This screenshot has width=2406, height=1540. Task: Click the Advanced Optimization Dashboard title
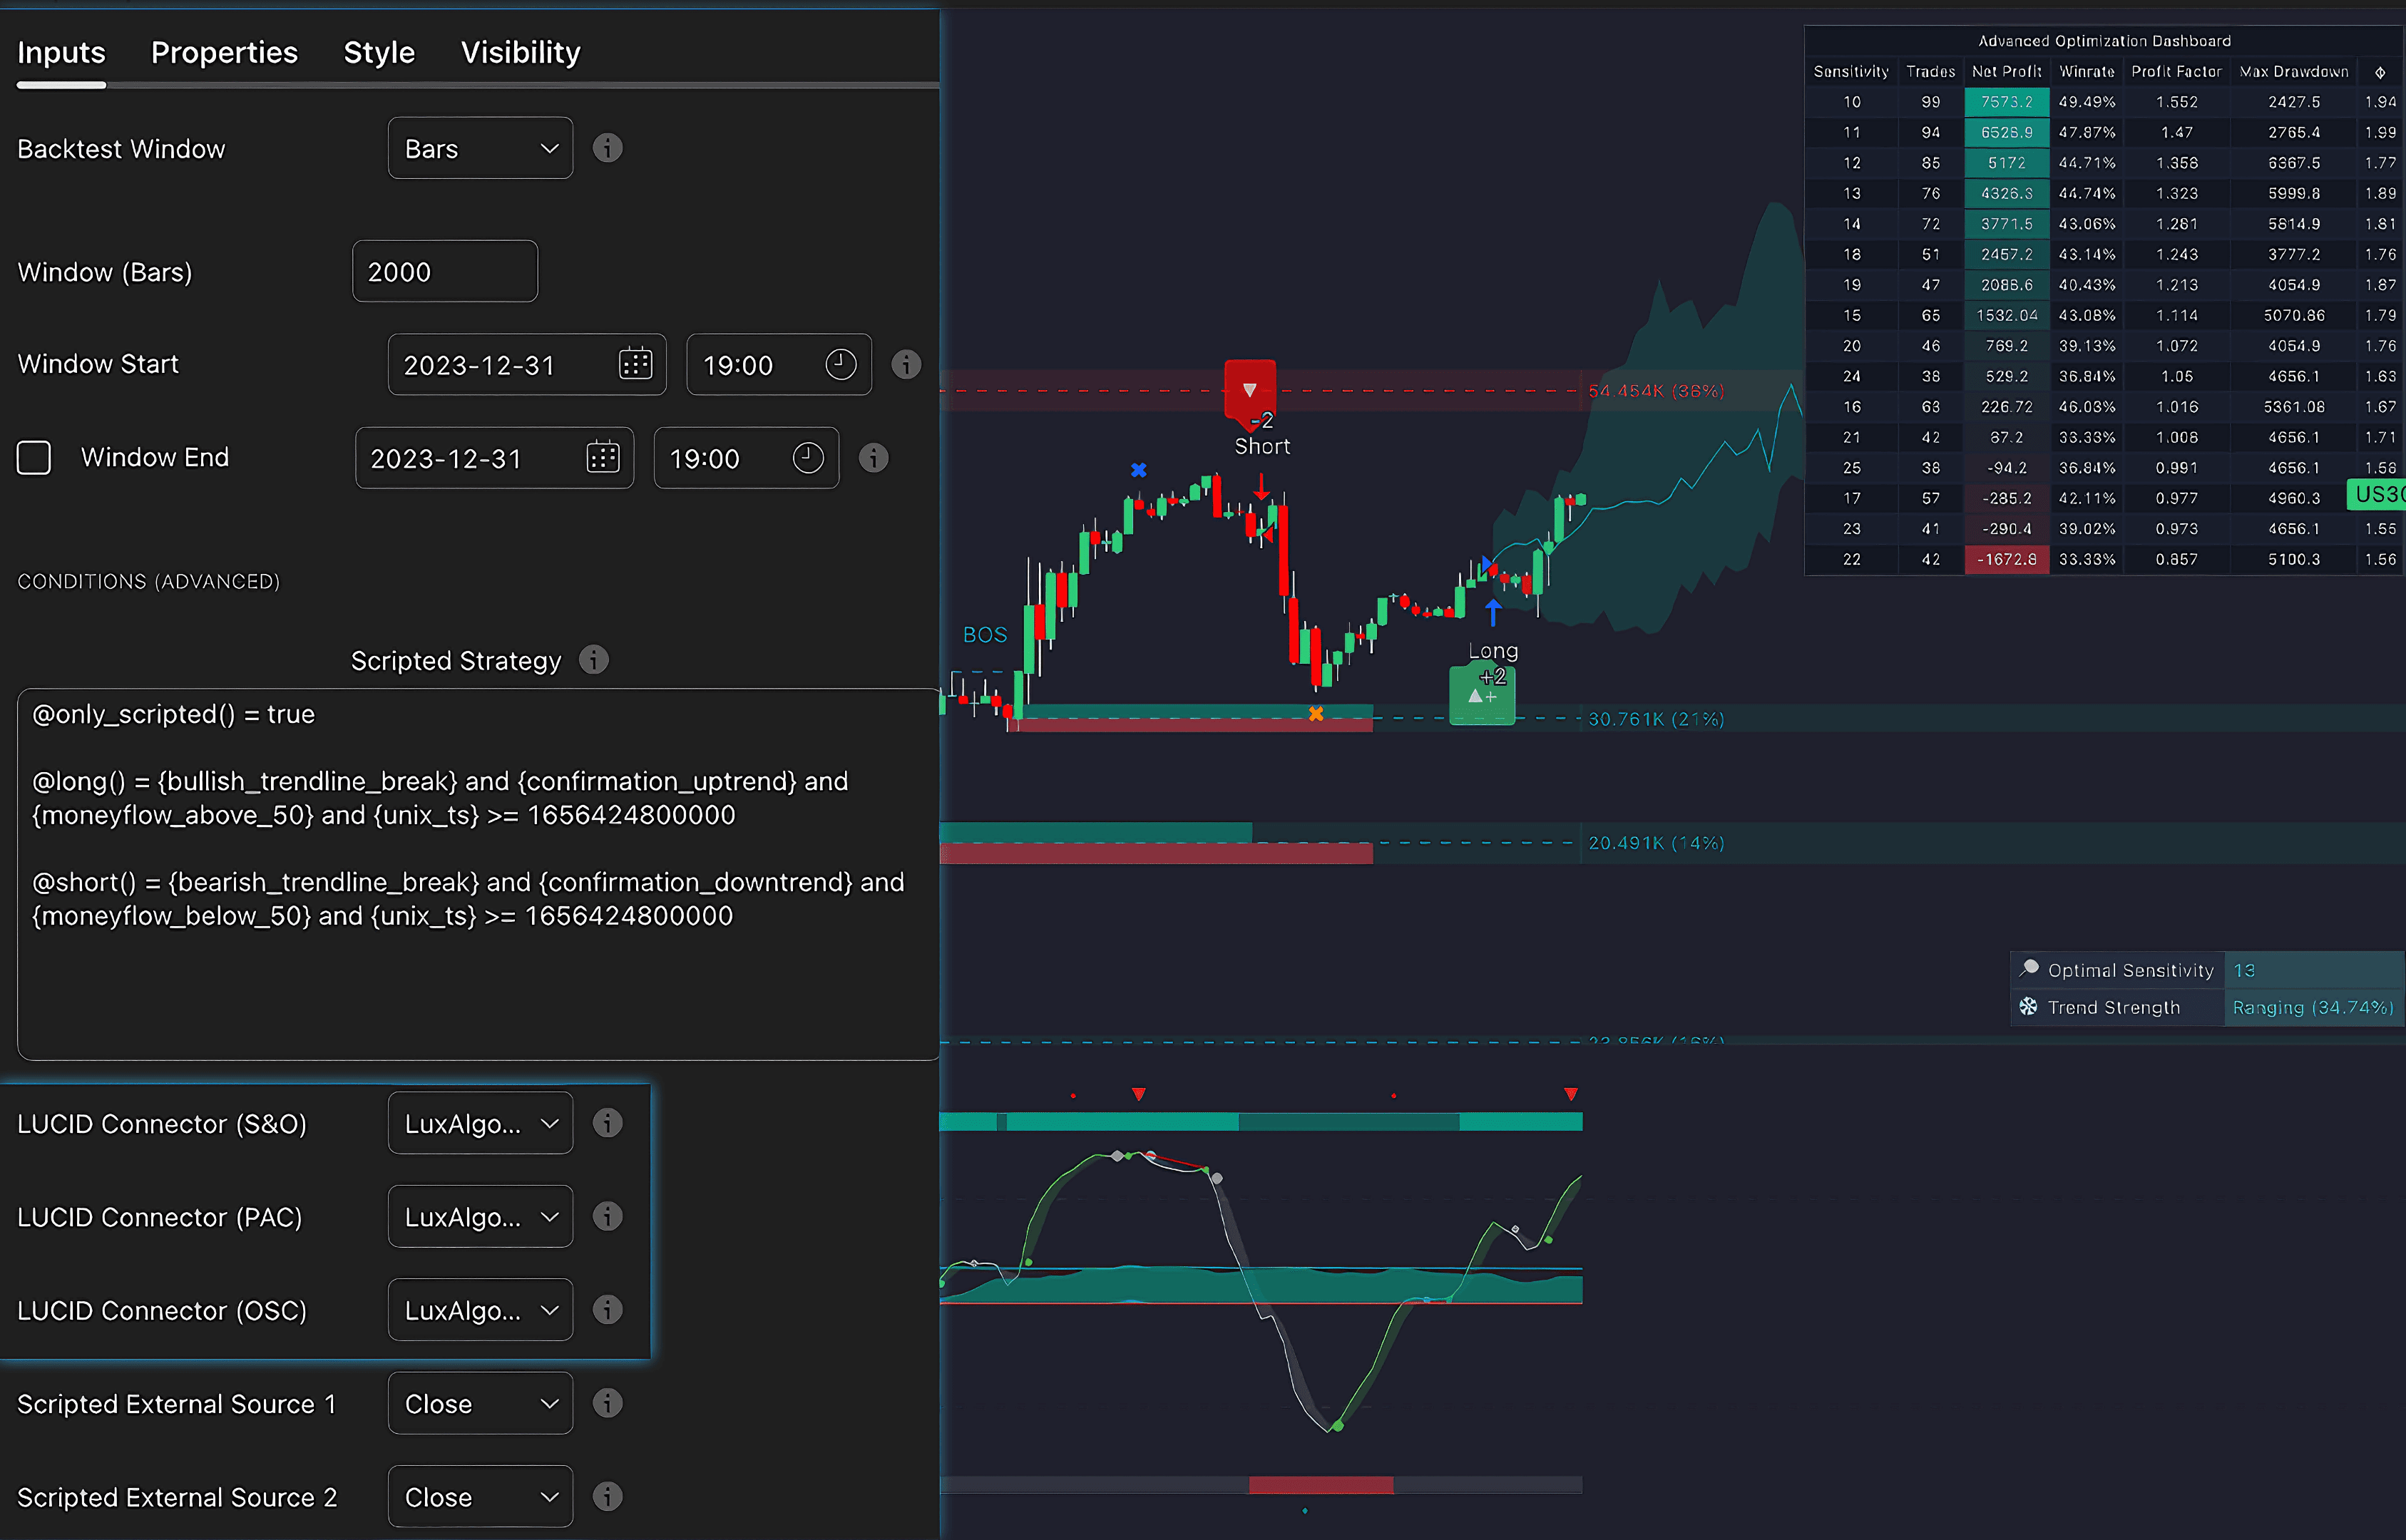(2104, 41)
